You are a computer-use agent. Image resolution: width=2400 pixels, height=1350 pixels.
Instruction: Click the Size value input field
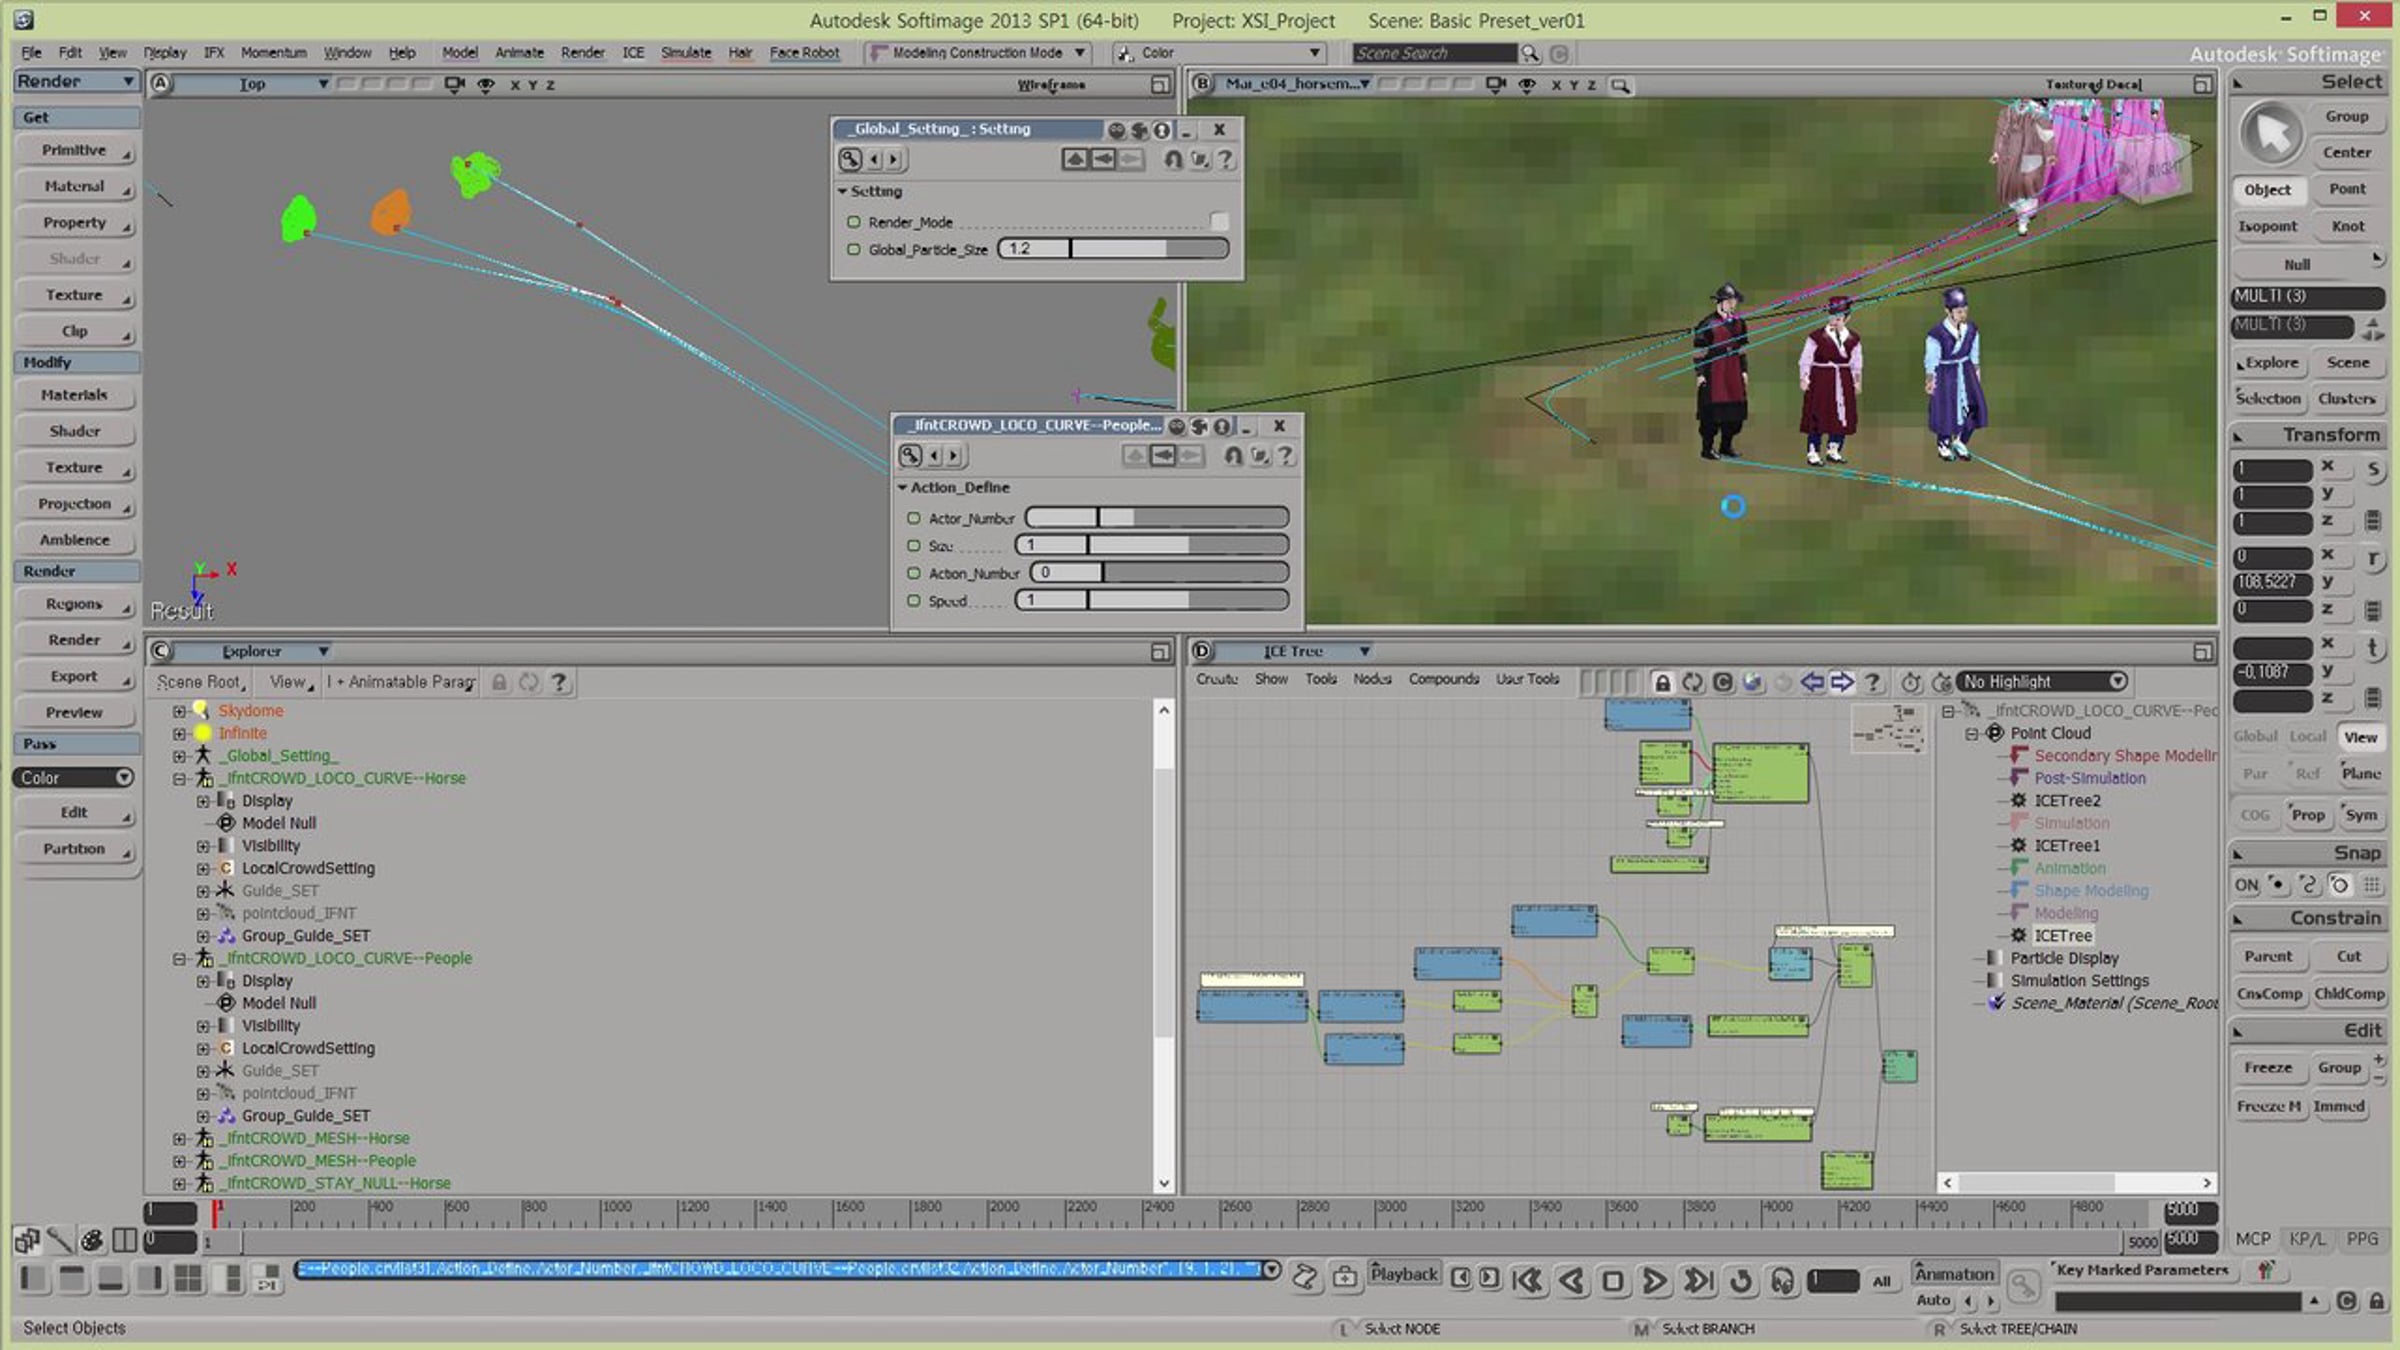coord(1051,545)
